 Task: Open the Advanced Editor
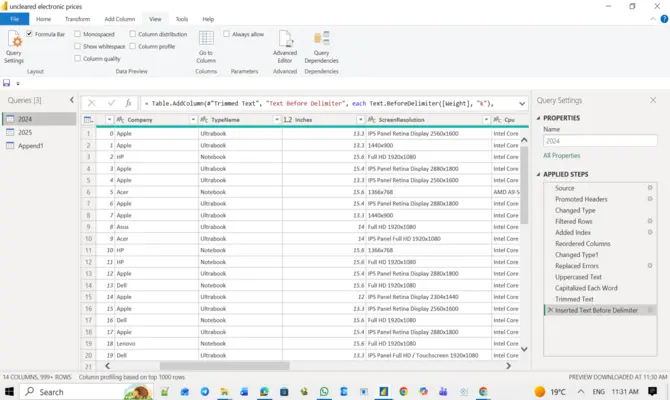(x=285, y=47)
